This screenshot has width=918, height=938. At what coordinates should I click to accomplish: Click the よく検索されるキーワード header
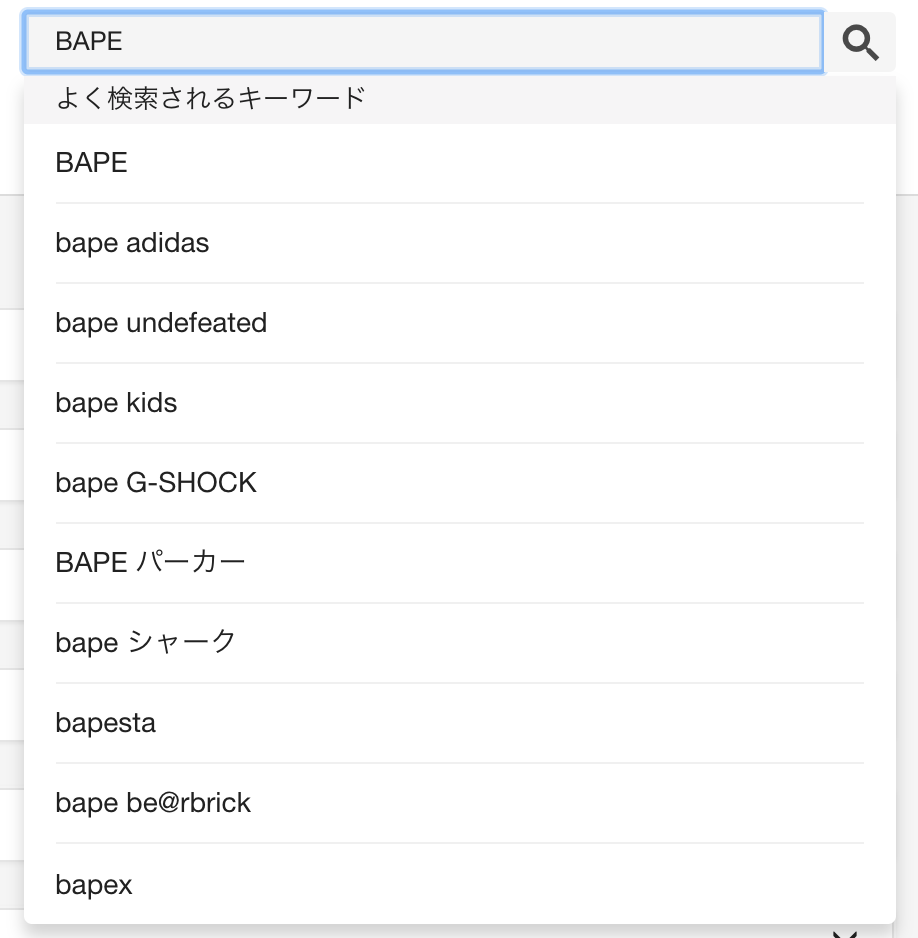211,99
